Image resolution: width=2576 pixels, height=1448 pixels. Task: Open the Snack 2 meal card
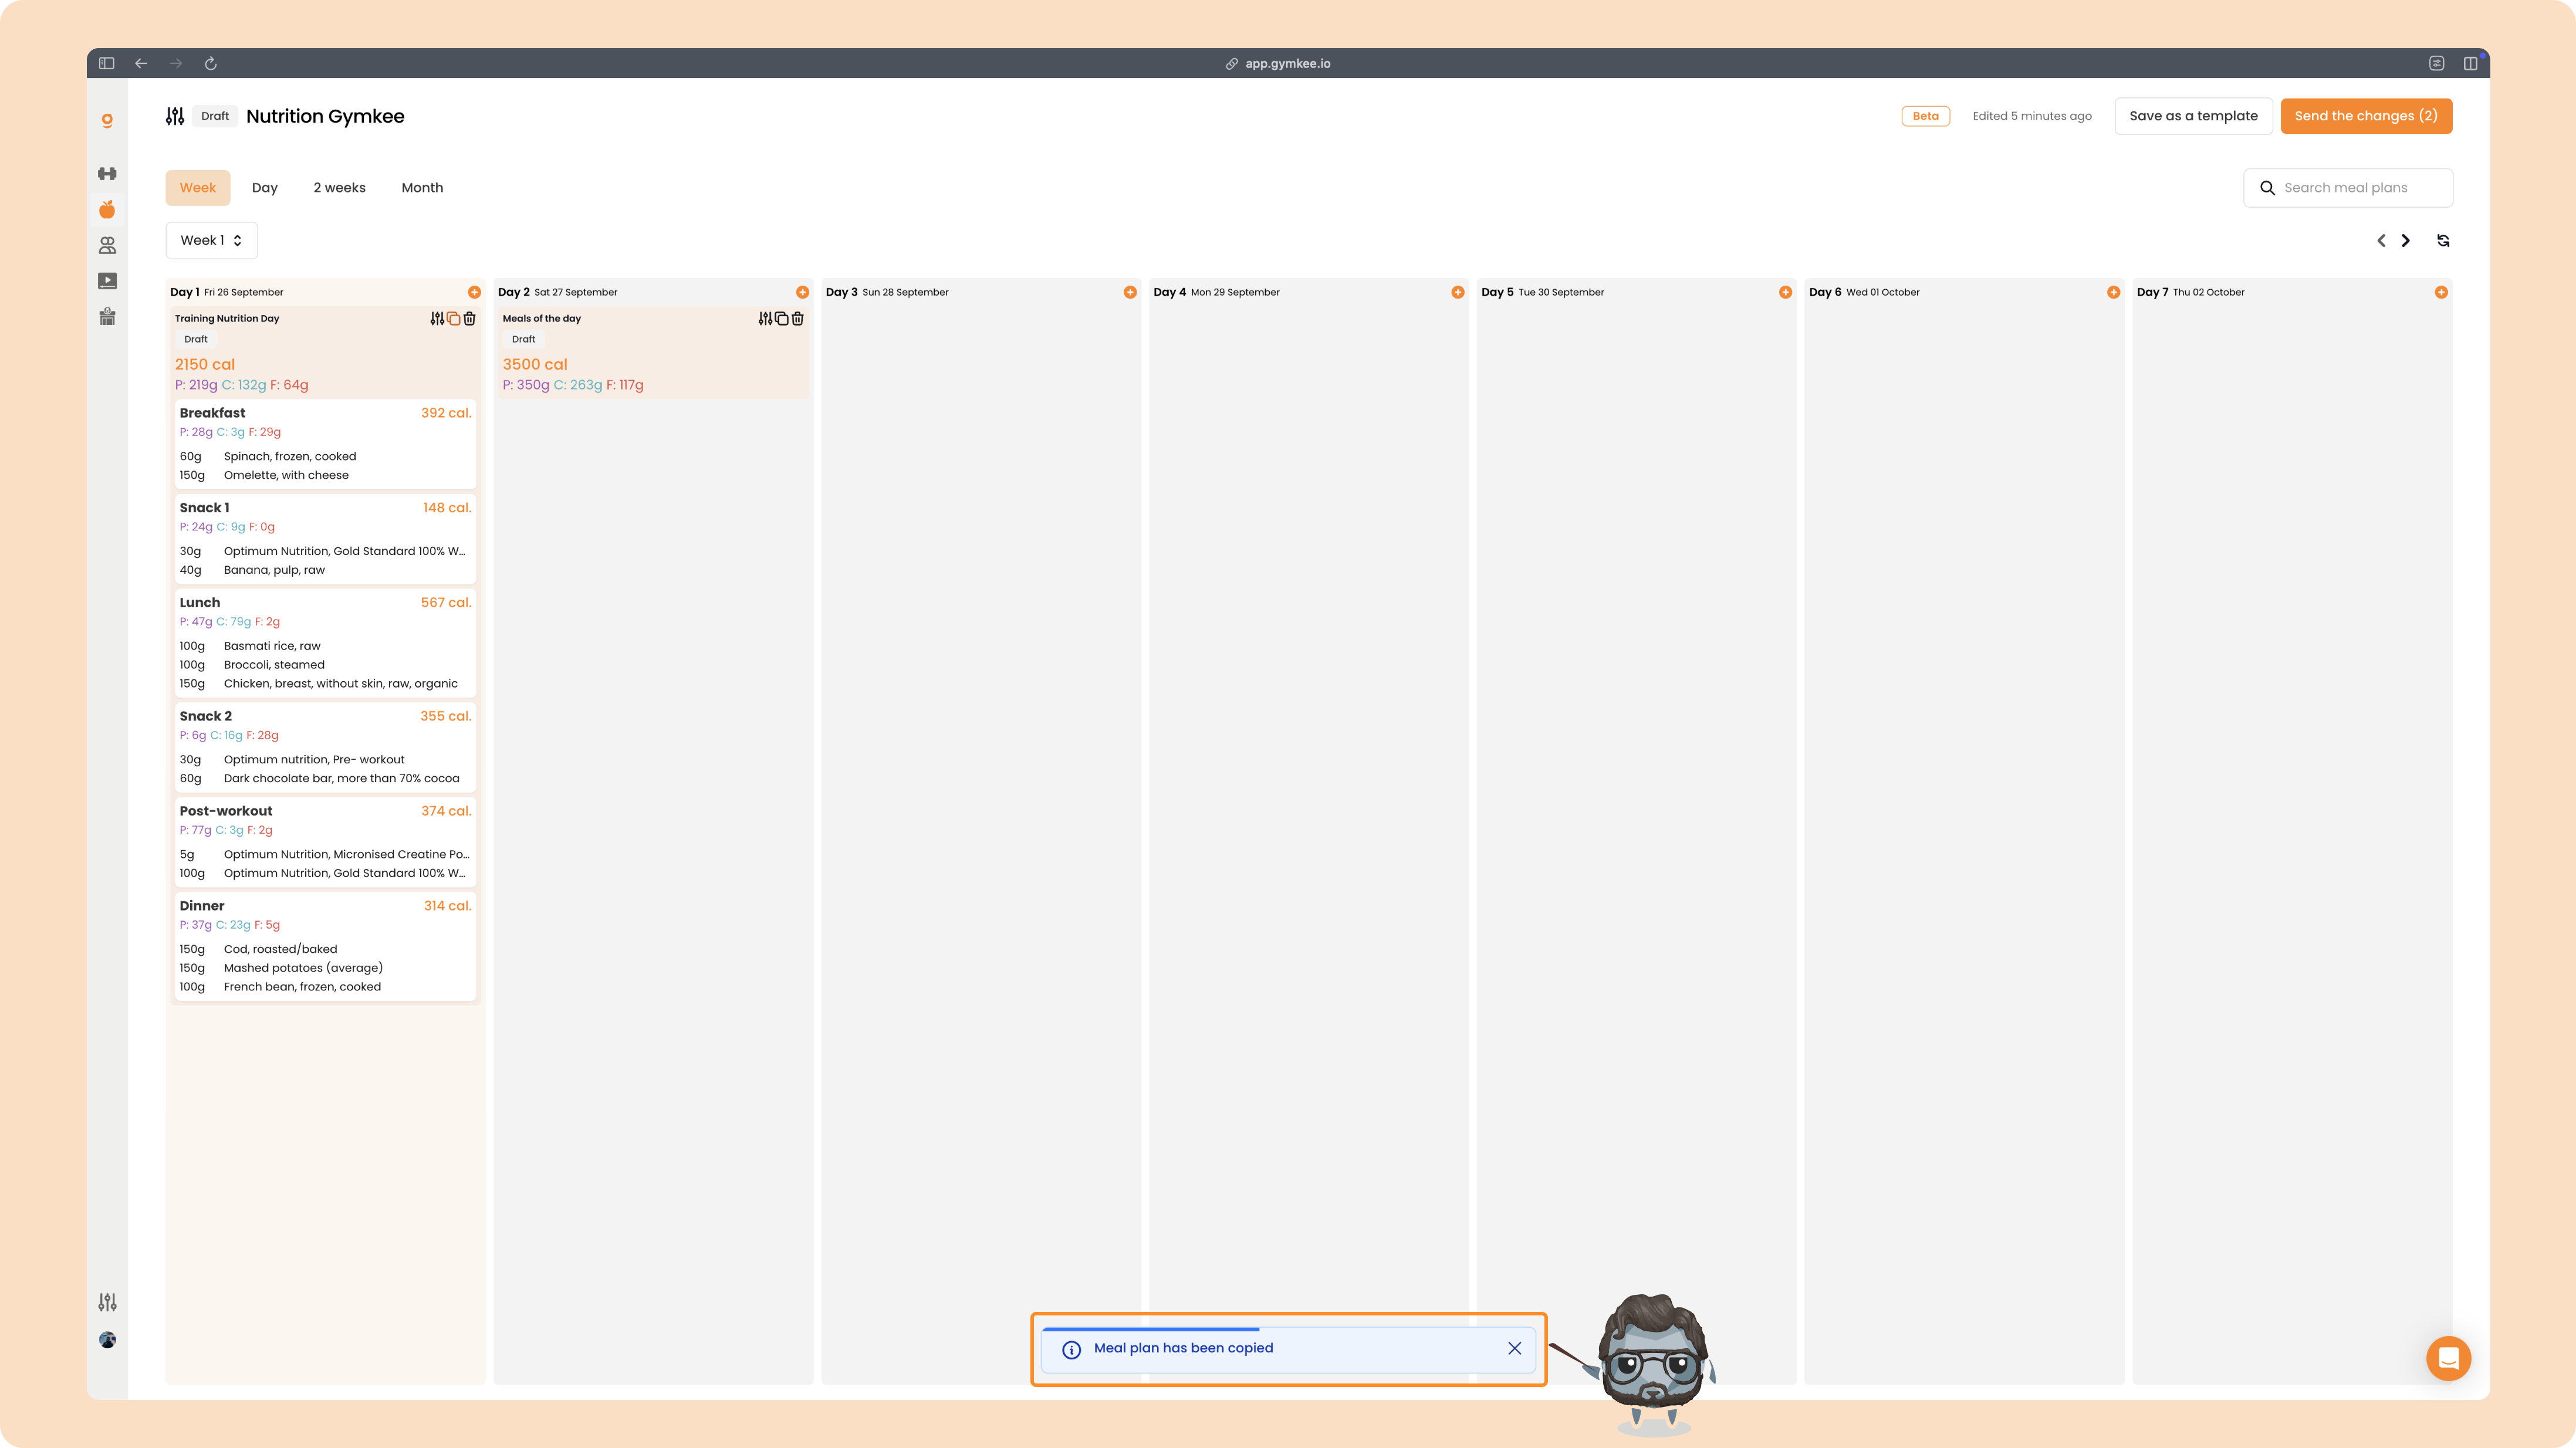tap(325, 747)
